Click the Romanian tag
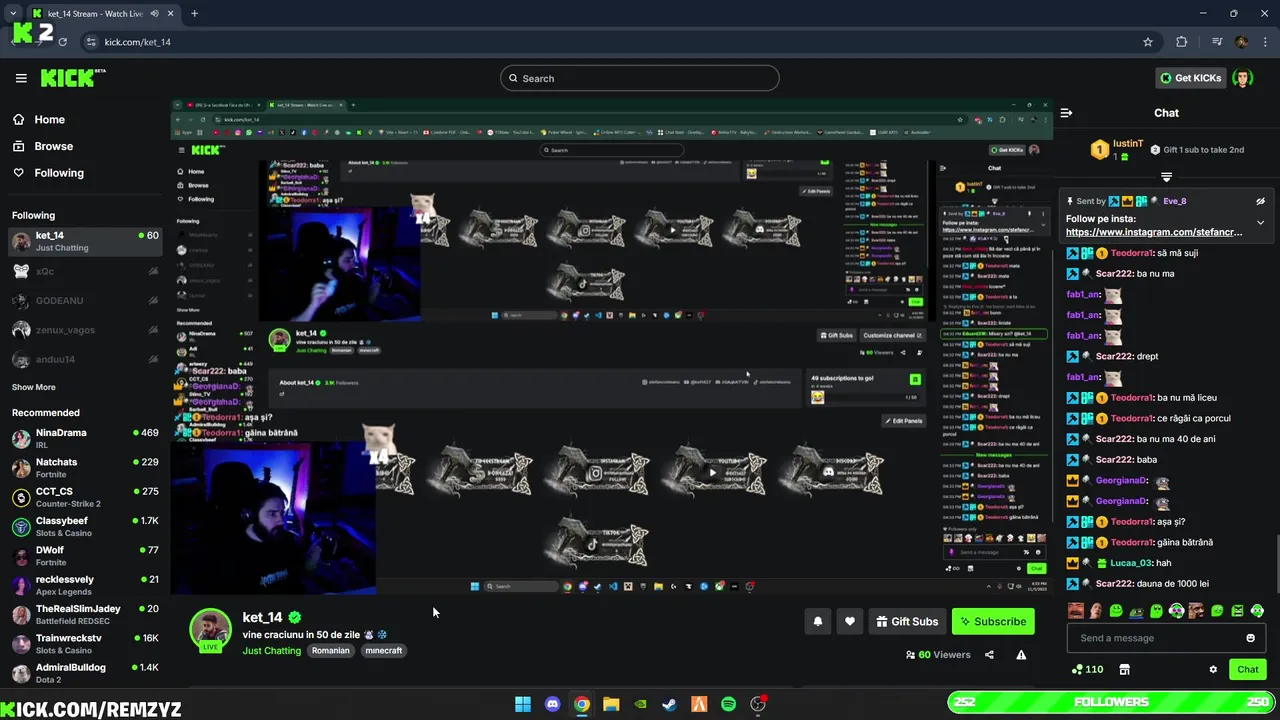 click(331, 650)
